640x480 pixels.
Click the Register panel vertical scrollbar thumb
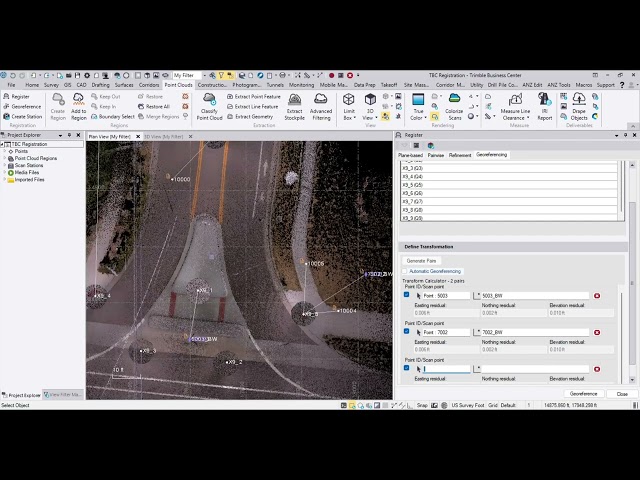(632, 282)
